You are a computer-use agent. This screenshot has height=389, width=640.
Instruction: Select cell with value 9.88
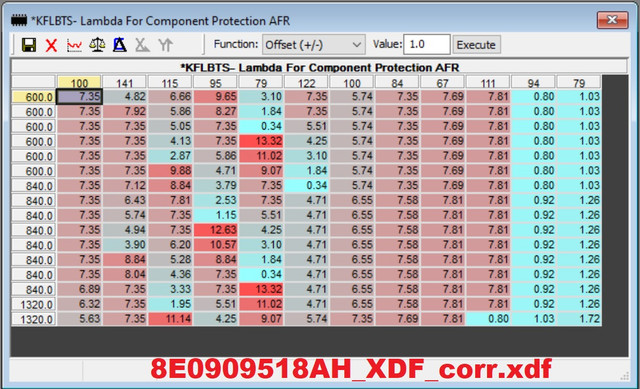(170, 171)
